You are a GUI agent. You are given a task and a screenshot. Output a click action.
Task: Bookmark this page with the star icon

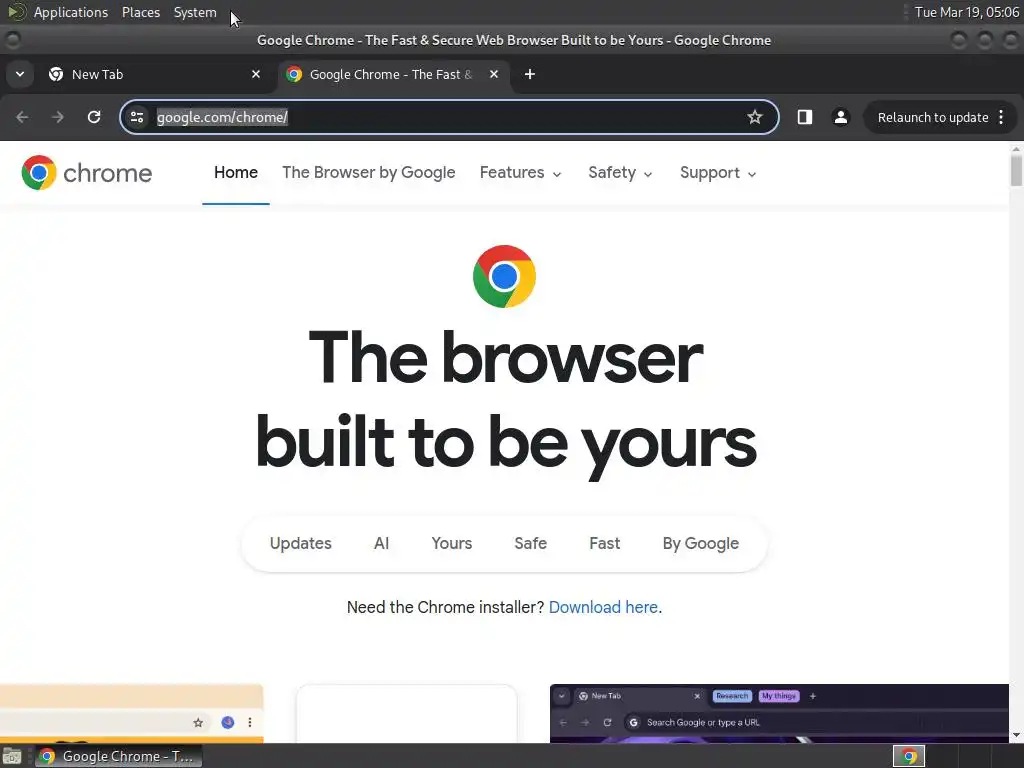[x=755, y=117]
